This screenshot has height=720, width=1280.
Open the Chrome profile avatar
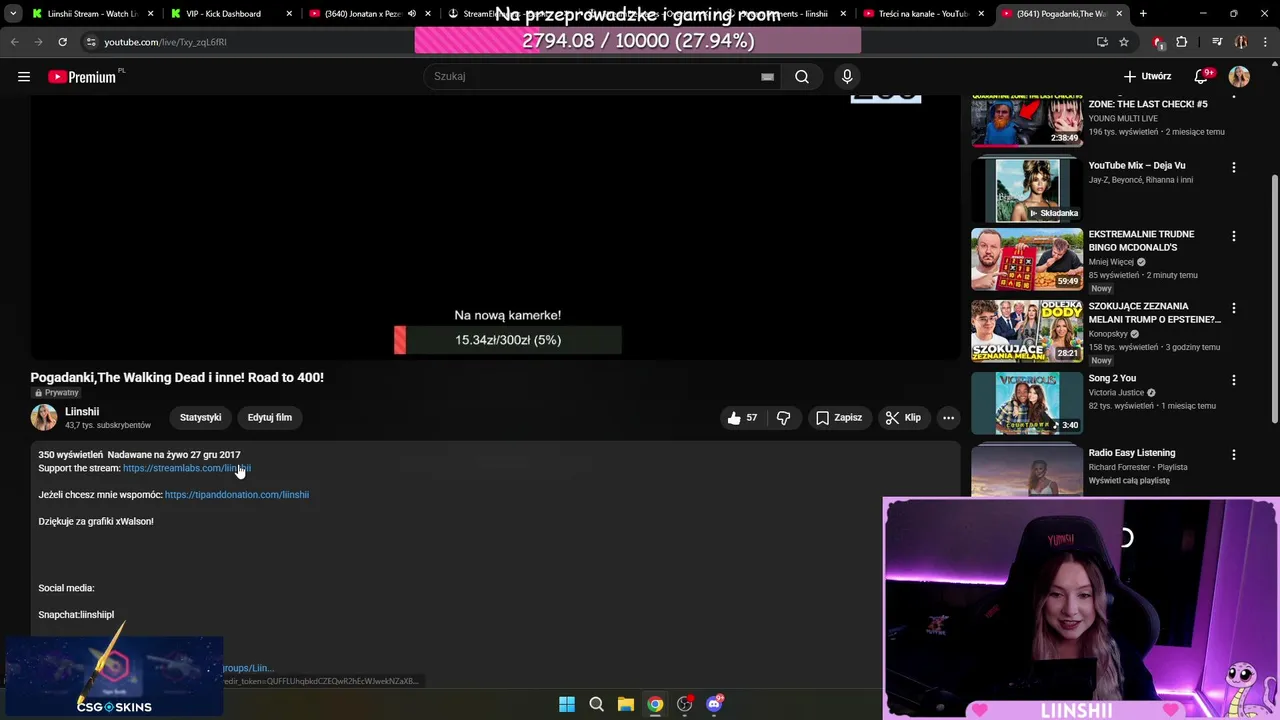(1241, 42)
